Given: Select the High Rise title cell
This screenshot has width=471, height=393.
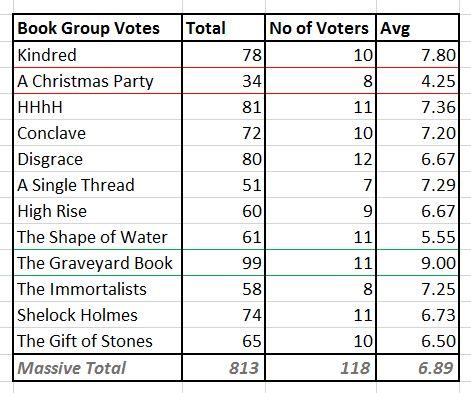Looking at the screenshot, I should tap(98, 211).
